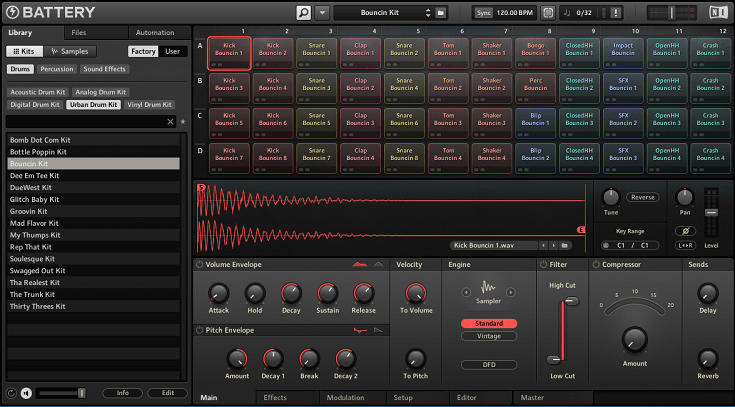
Task: Click the MIDI learn icon in Key Range
Action: pos(606,245)
